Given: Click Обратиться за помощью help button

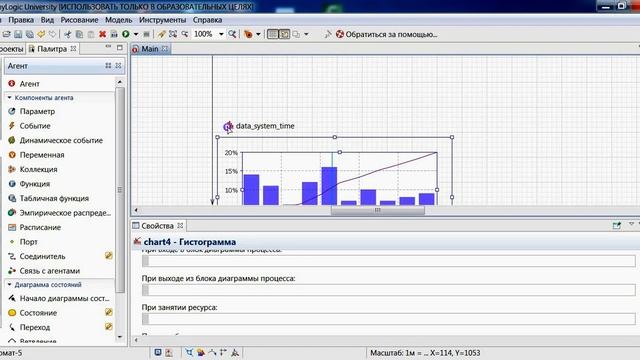Looking at the screenshot, I should (386, 34).
